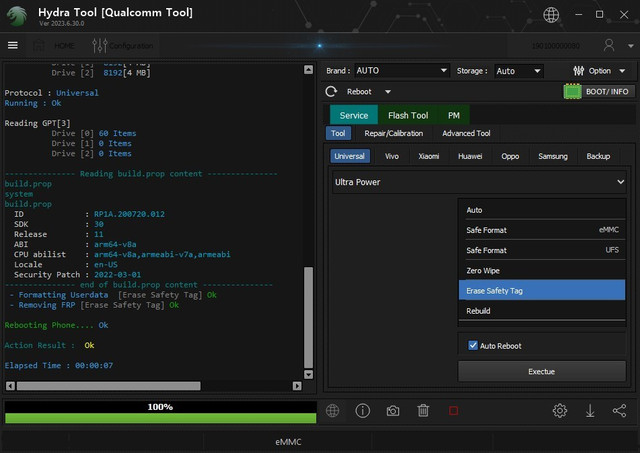Click the "Rebooting Phone.... Ok" log line

(x=56, y=325)
